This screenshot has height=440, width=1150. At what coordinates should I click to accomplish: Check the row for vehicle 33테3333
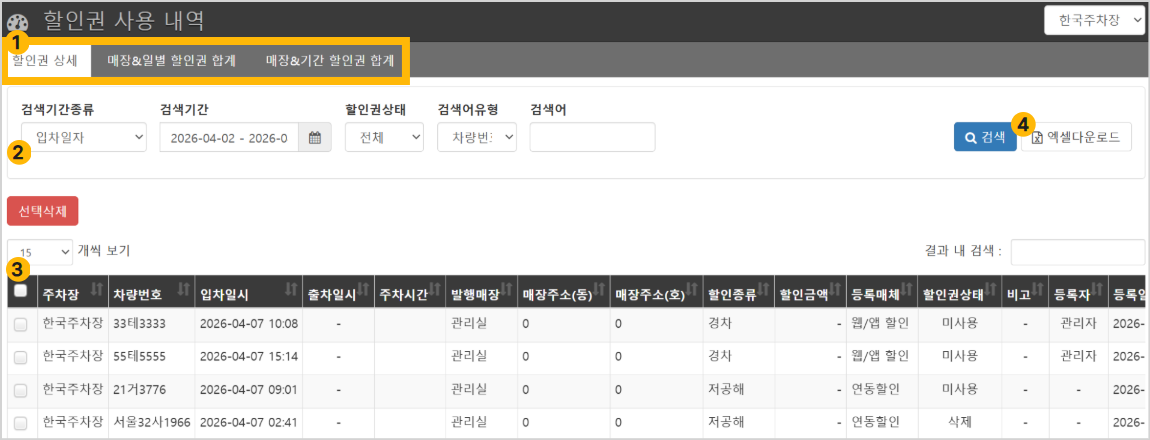point(21,325)
